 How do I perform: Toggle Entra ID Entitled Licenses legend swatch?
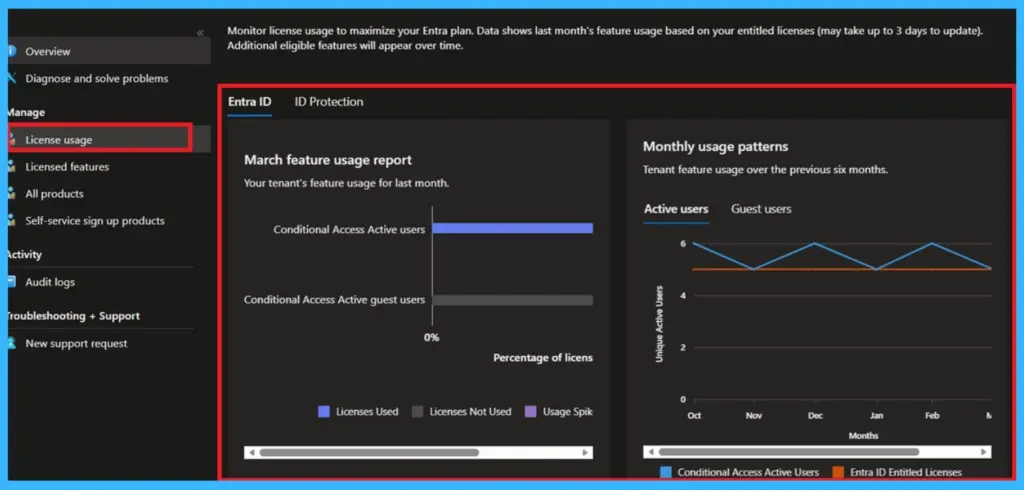(x=839, y=472)
